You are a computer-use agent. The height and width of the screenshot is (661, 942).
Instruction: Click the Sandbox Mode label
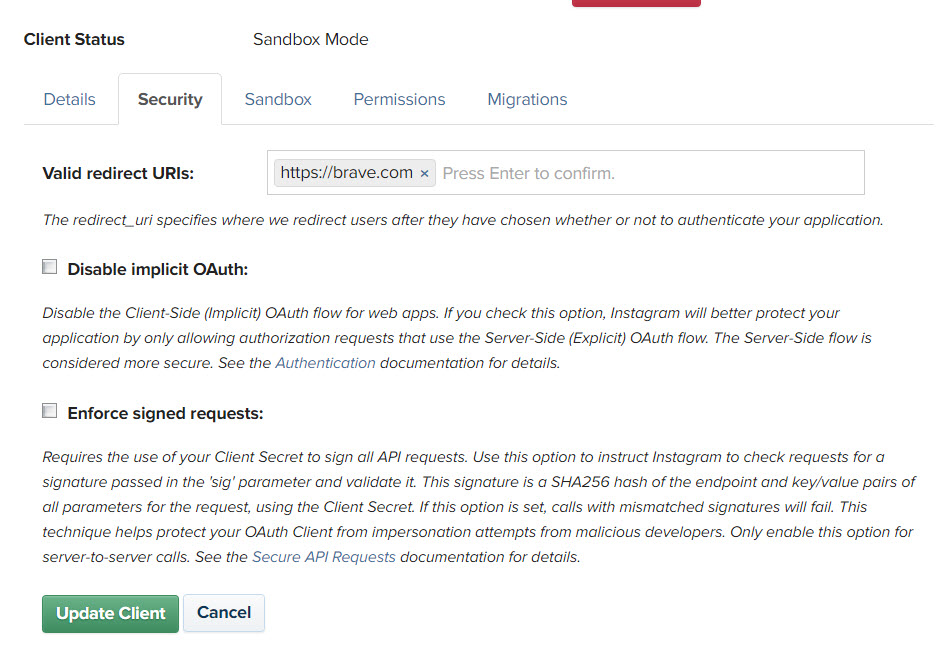pyautogui.click(x=310, y=39)
